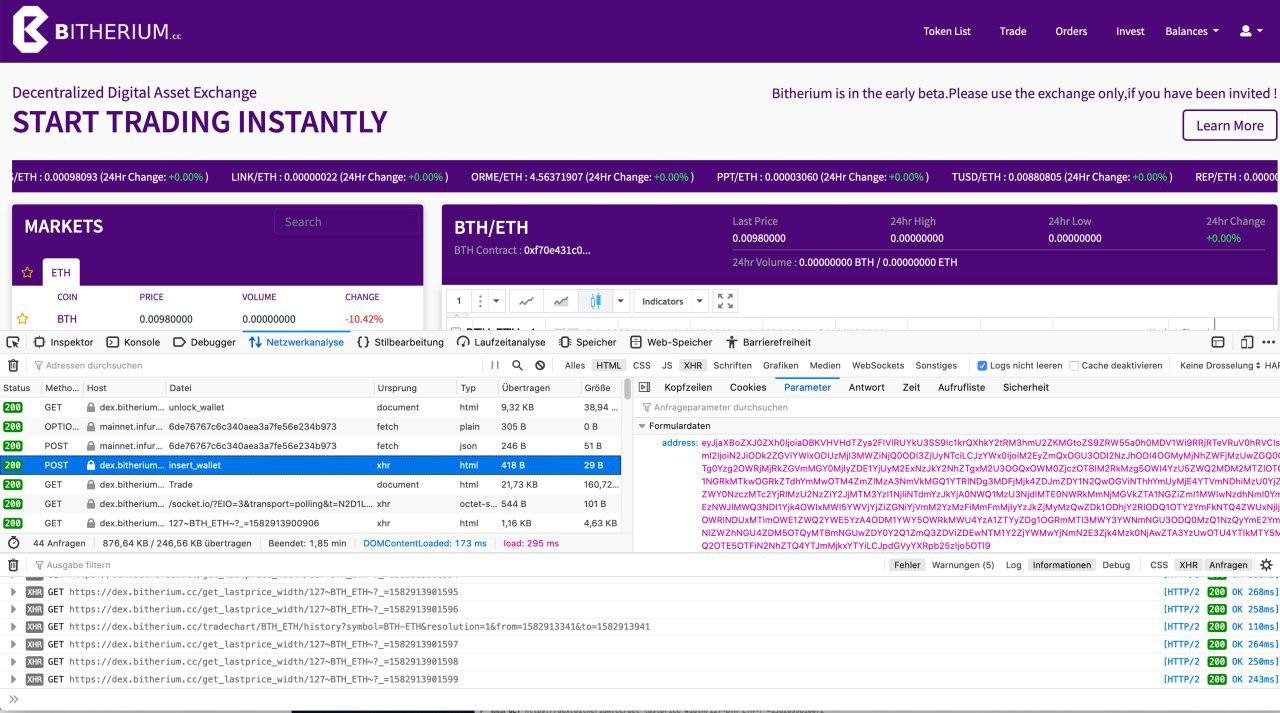
Task: Open the Cookies request tab
Action: (x=748, y=387)
